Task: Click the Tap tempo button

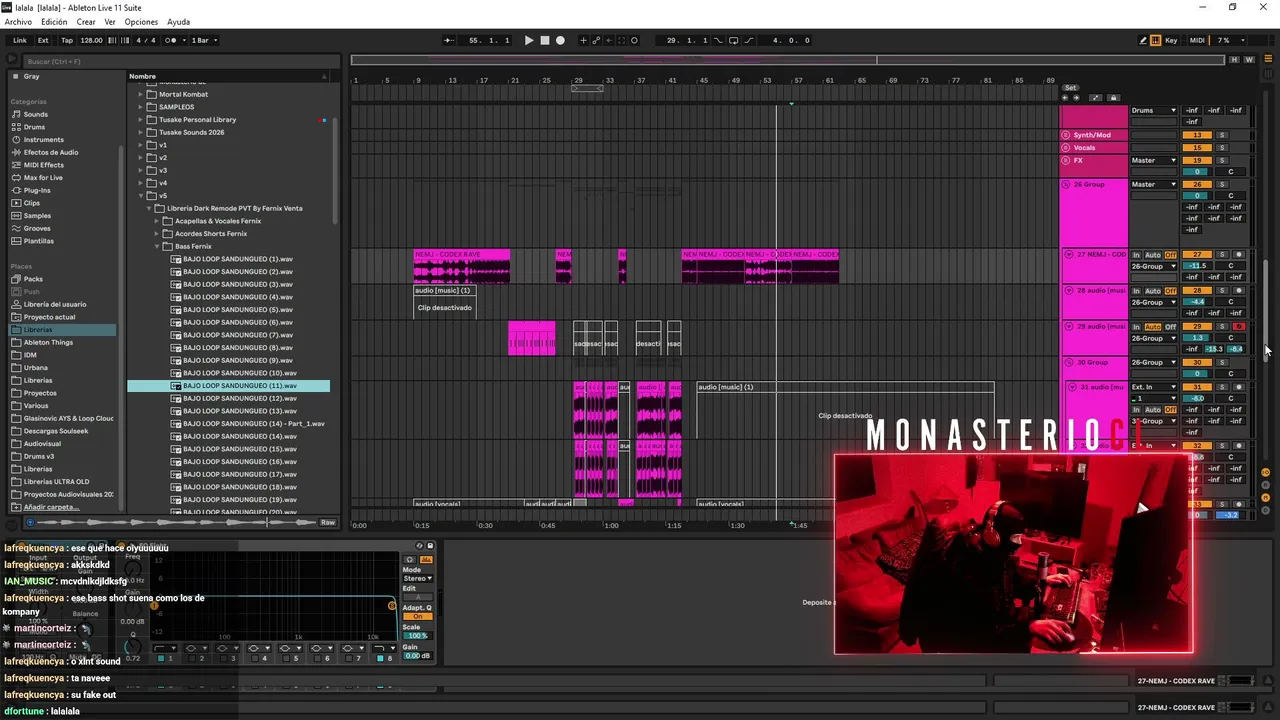Action: pos(67,41)
